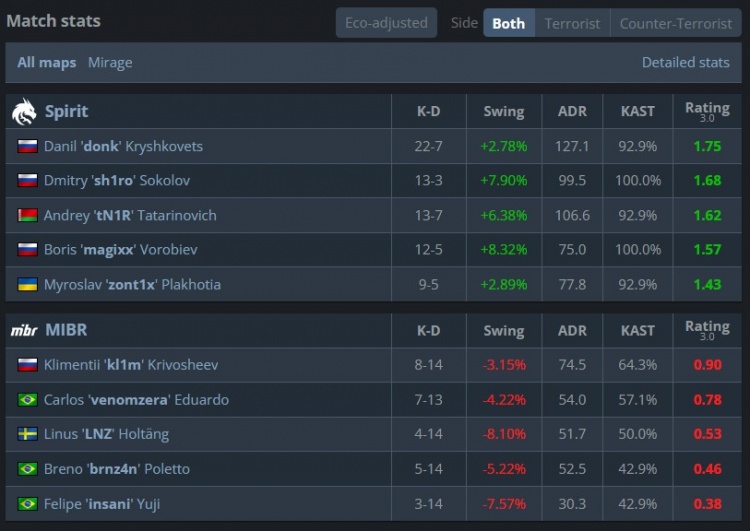Open Klimentii 'kl1m' Krivosheev player page

(x=131, y=365)
